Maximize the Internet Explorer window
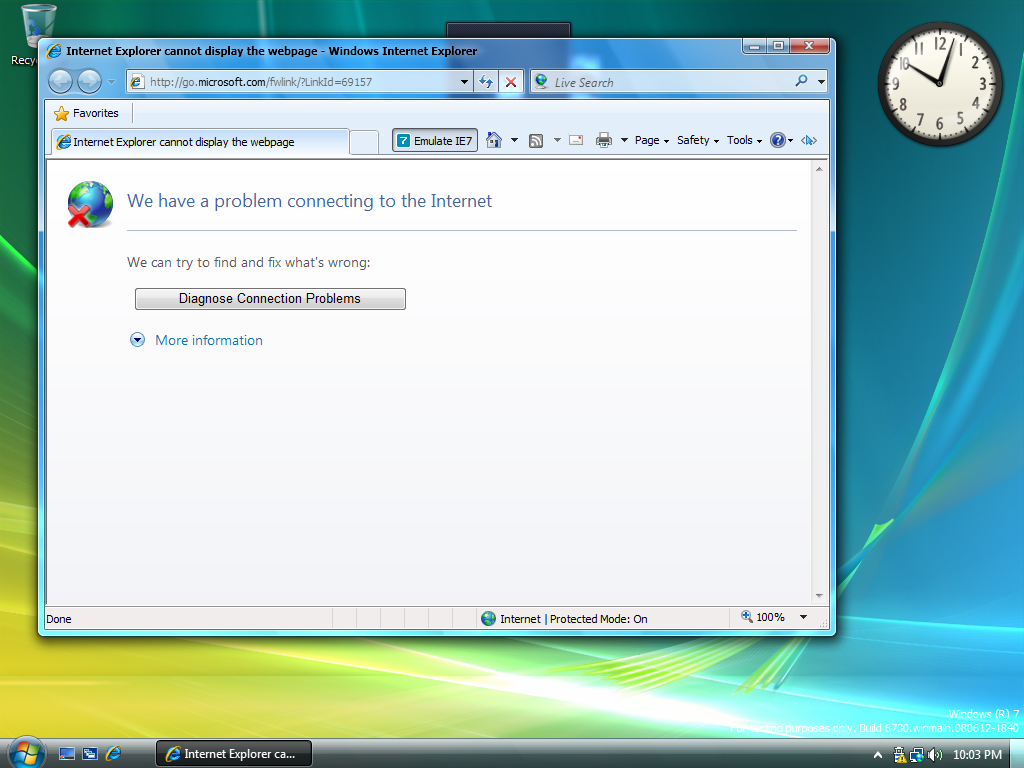1024x768 pixels. 778,46
